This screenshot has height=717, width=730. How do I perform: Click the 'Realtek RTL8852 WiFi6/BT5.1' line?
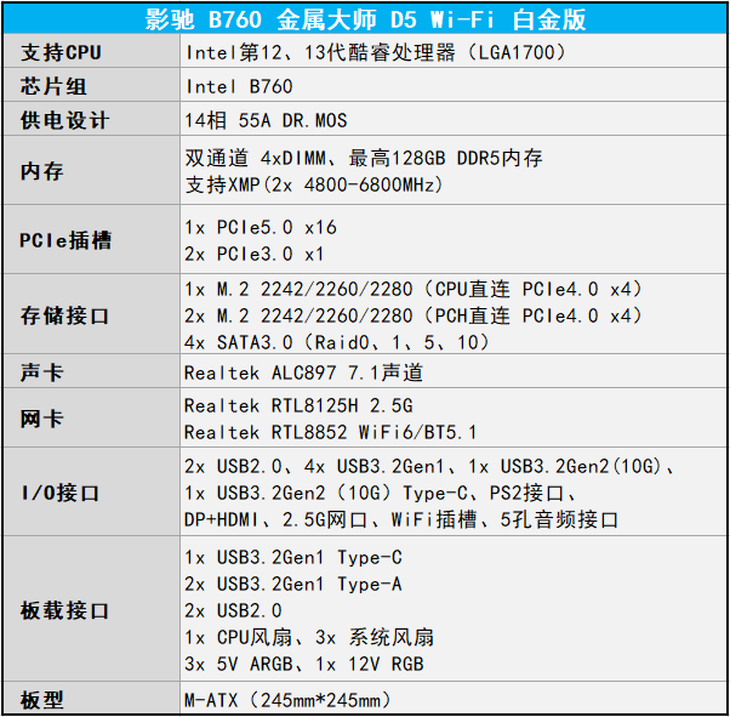click(x=331, y=433)
